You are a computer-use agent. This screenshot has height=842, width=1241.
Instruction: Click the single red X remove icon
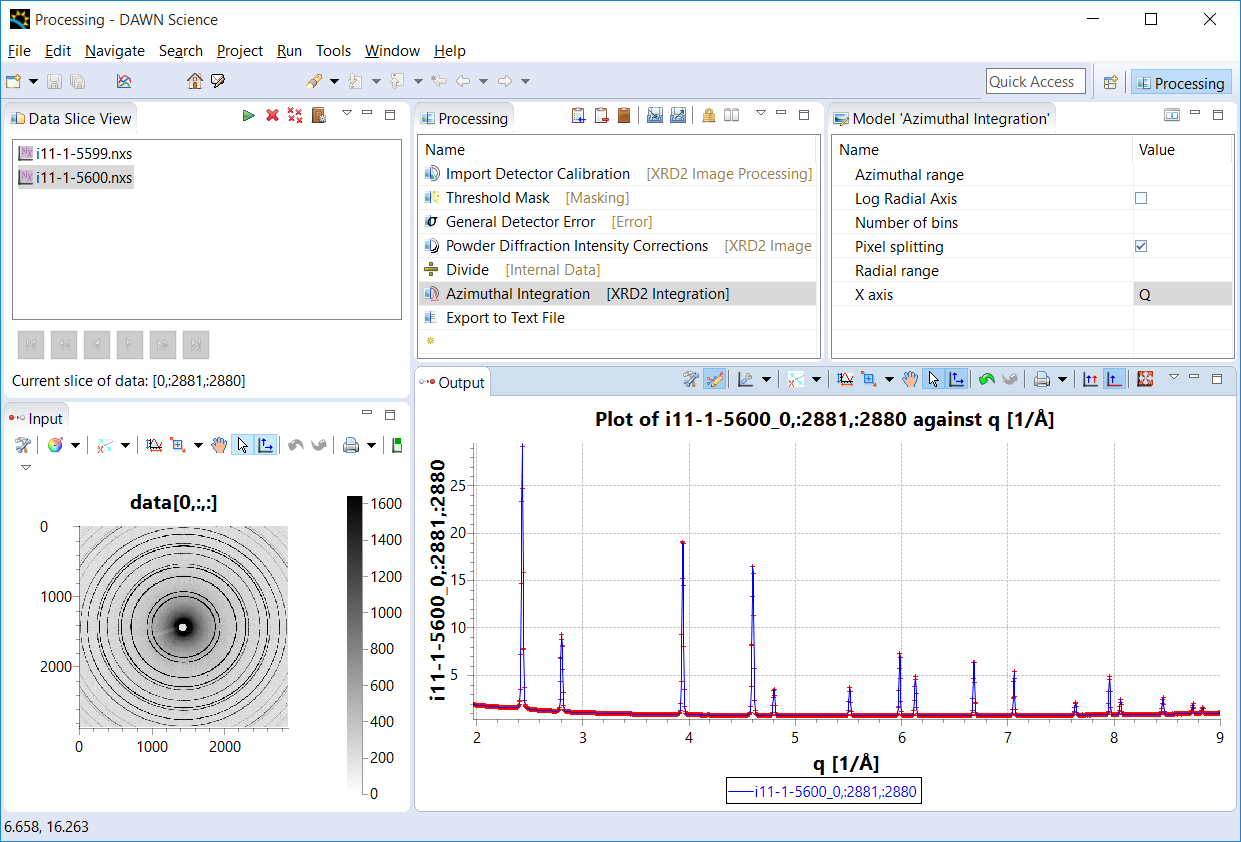(x=272, y=116)
